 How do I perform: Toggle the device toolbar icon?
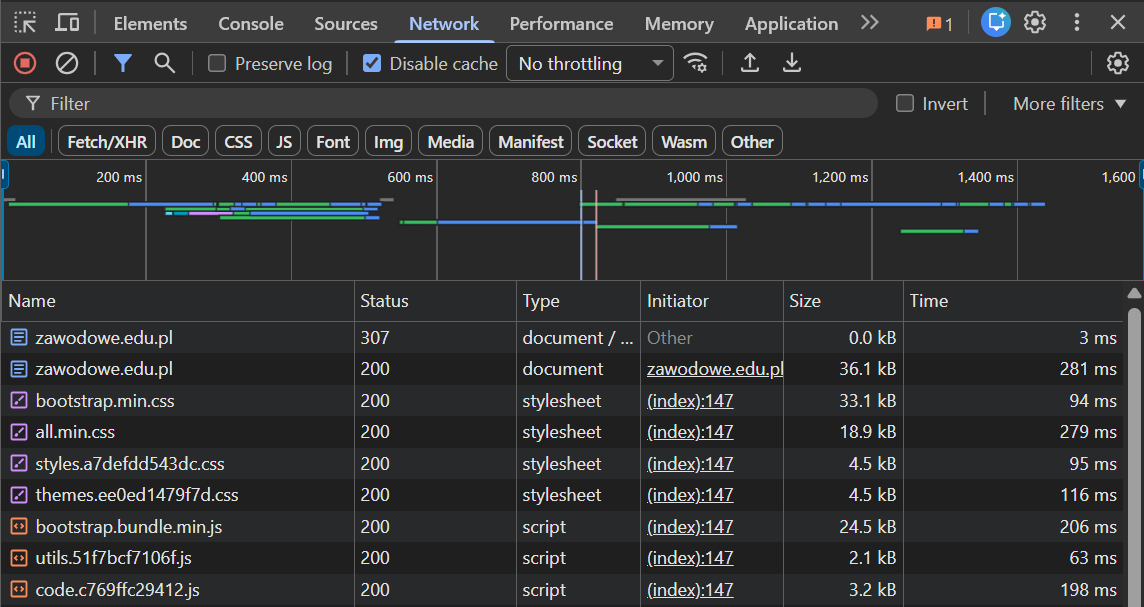coord(67,23)
